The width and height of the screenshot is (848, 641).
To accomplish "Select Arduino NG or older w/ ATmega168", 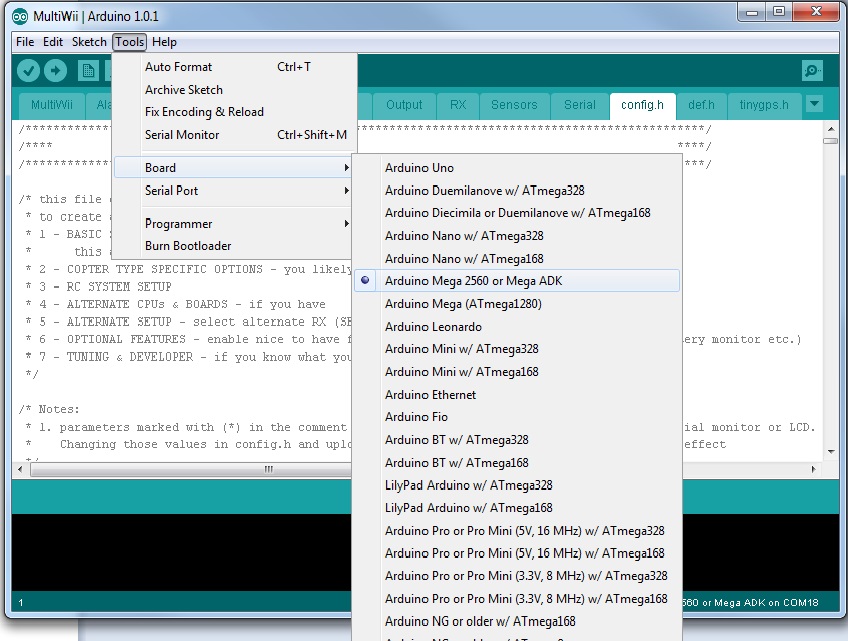I will (517, 621).
